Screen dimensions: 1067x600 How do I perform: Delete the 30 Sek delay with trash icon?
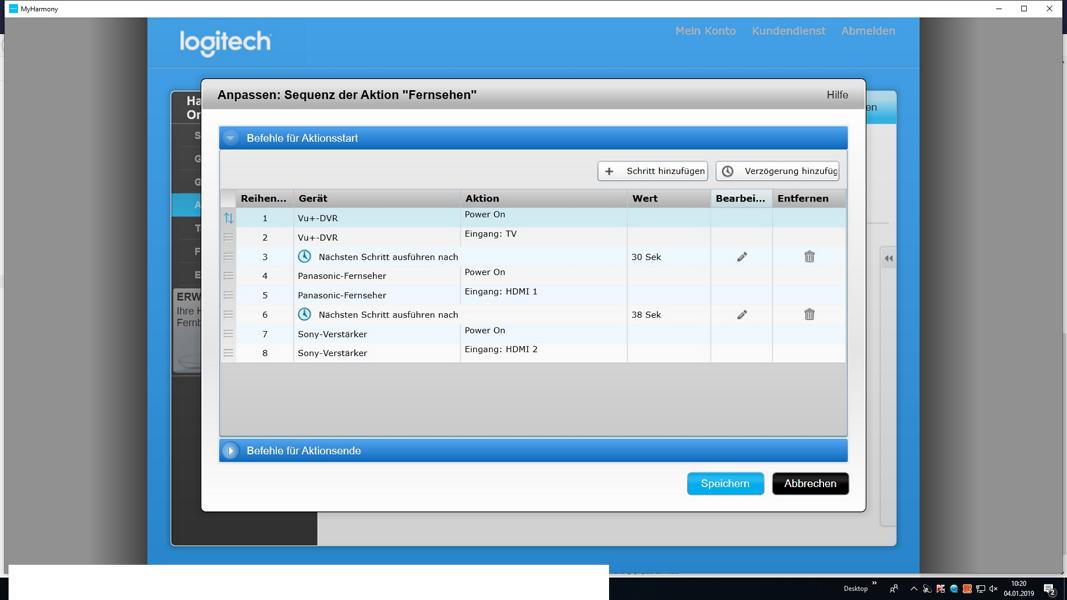[809, 257]
